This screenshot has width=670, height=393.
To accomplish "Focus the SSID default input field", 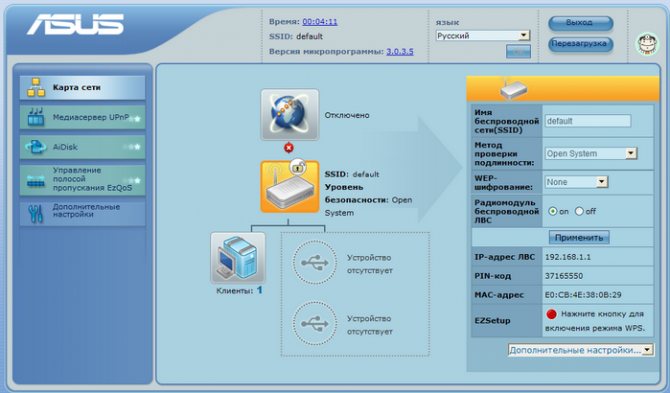I will (588, 121).
